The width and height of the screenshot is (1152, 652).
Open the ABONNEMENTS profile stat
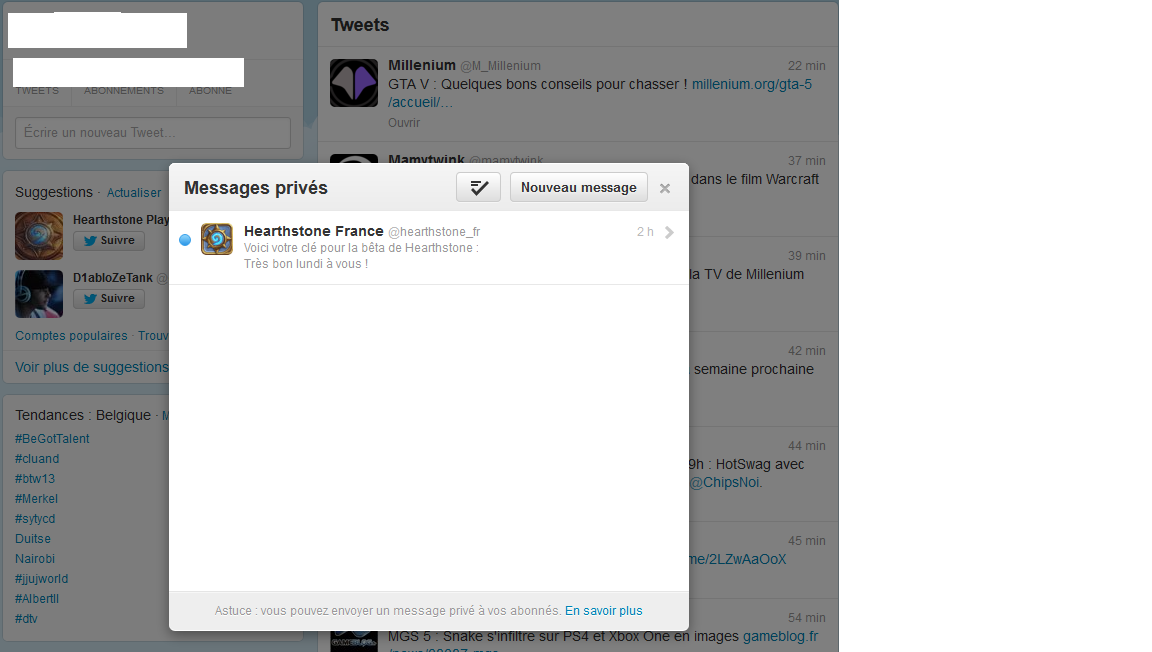[124, 90]
